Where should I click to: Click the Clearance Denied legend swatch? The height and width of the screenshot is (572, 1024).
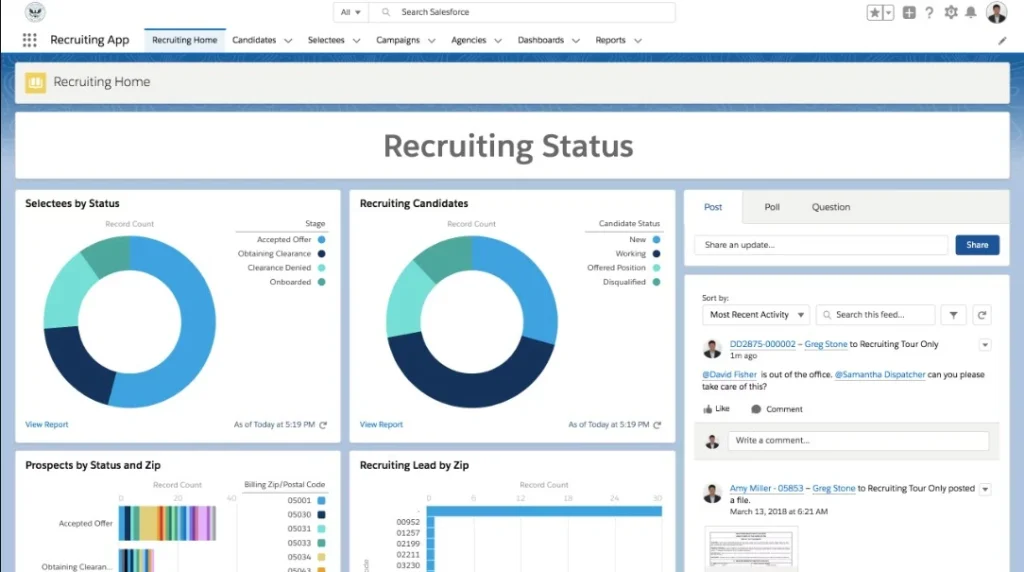(x=321, y=268)
